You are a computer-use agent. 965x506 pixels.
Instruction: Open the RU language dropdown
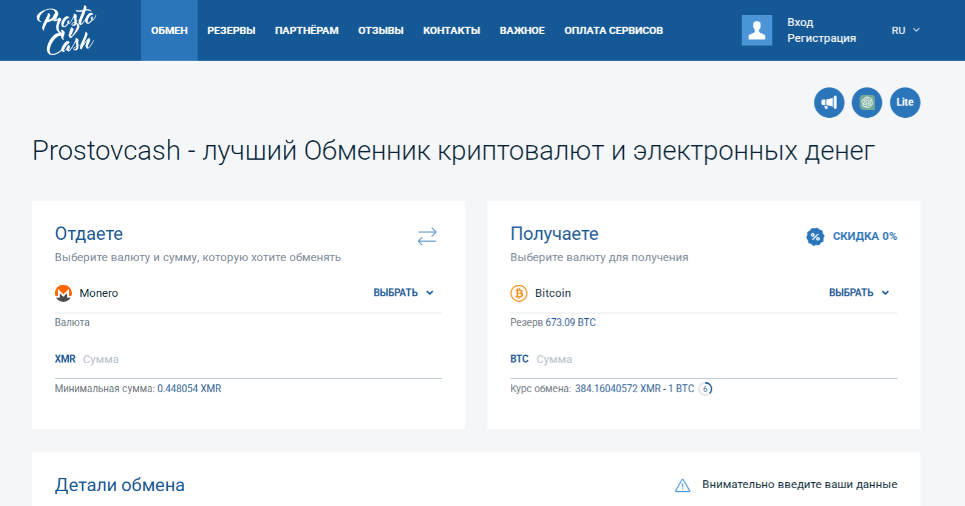(905, 30)
